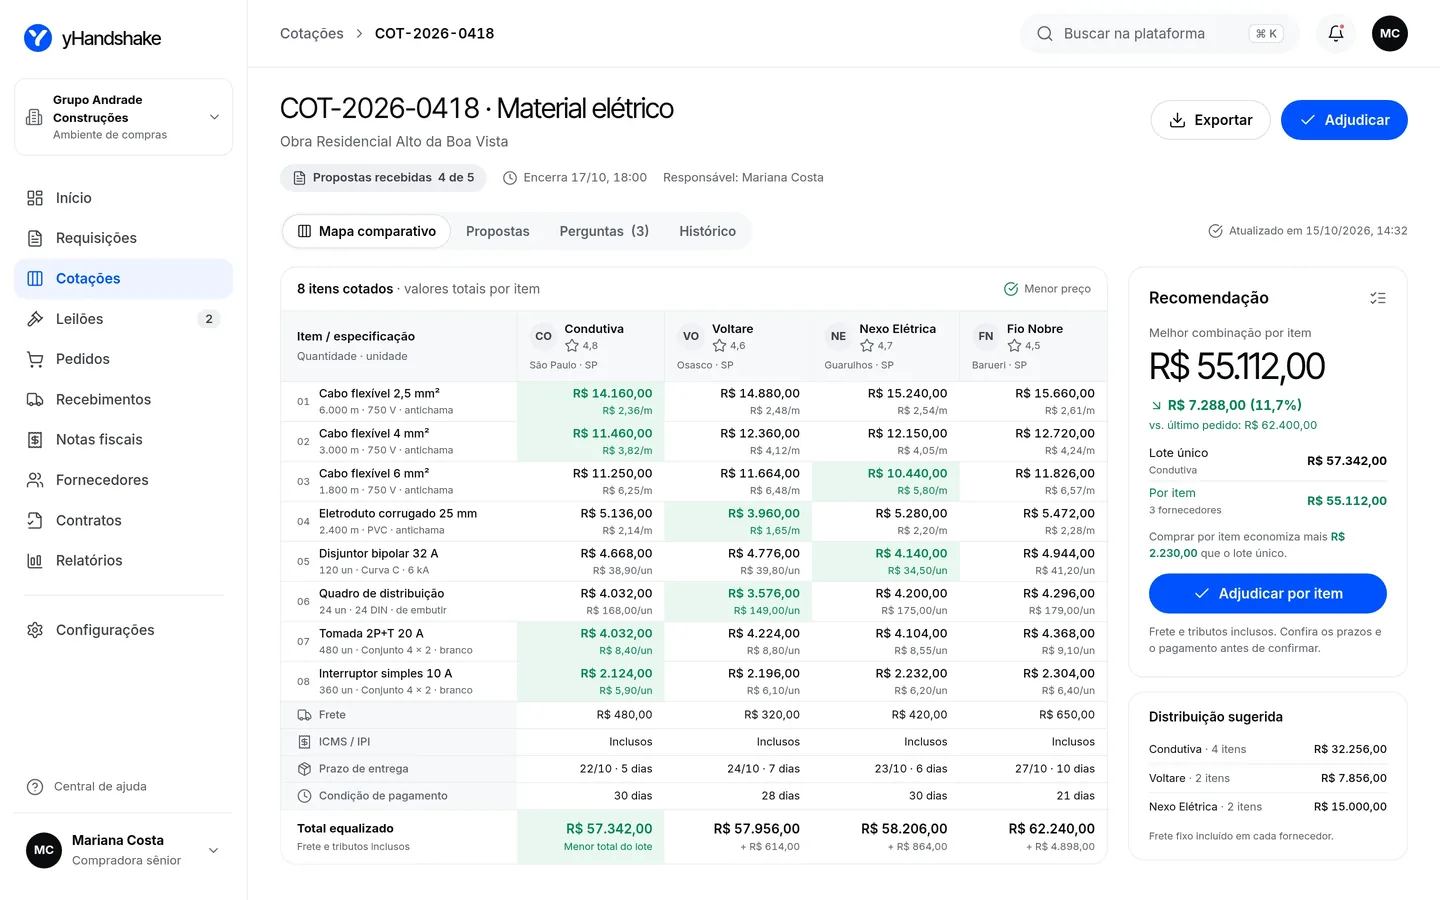Click item Eletroduto corrugado 25 mm

398,514
